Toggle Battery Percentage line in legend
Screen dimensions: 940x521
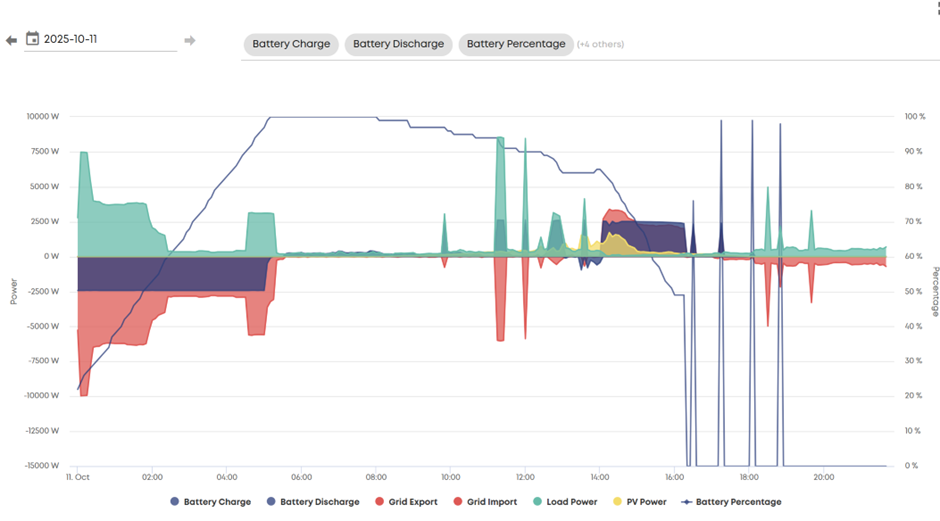pyautogui.click(x=731, y=502)
